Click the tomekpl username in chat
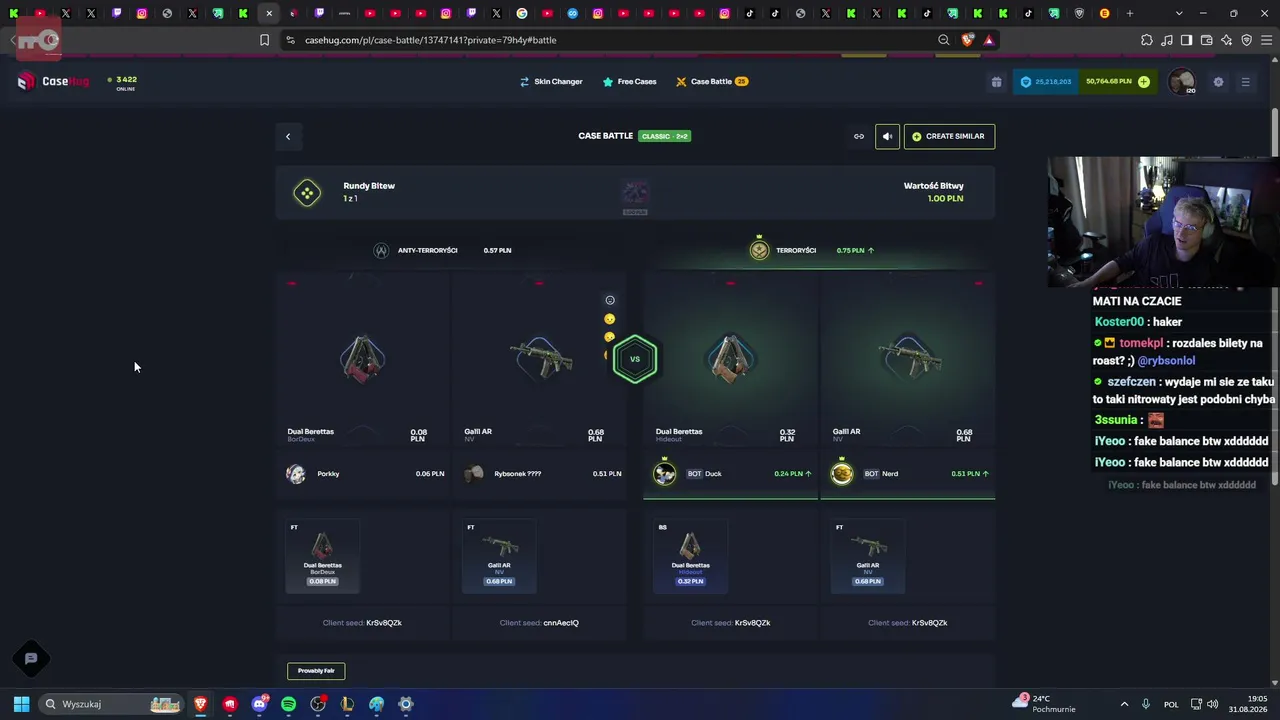1280x720 pixels. (1142, 343)
